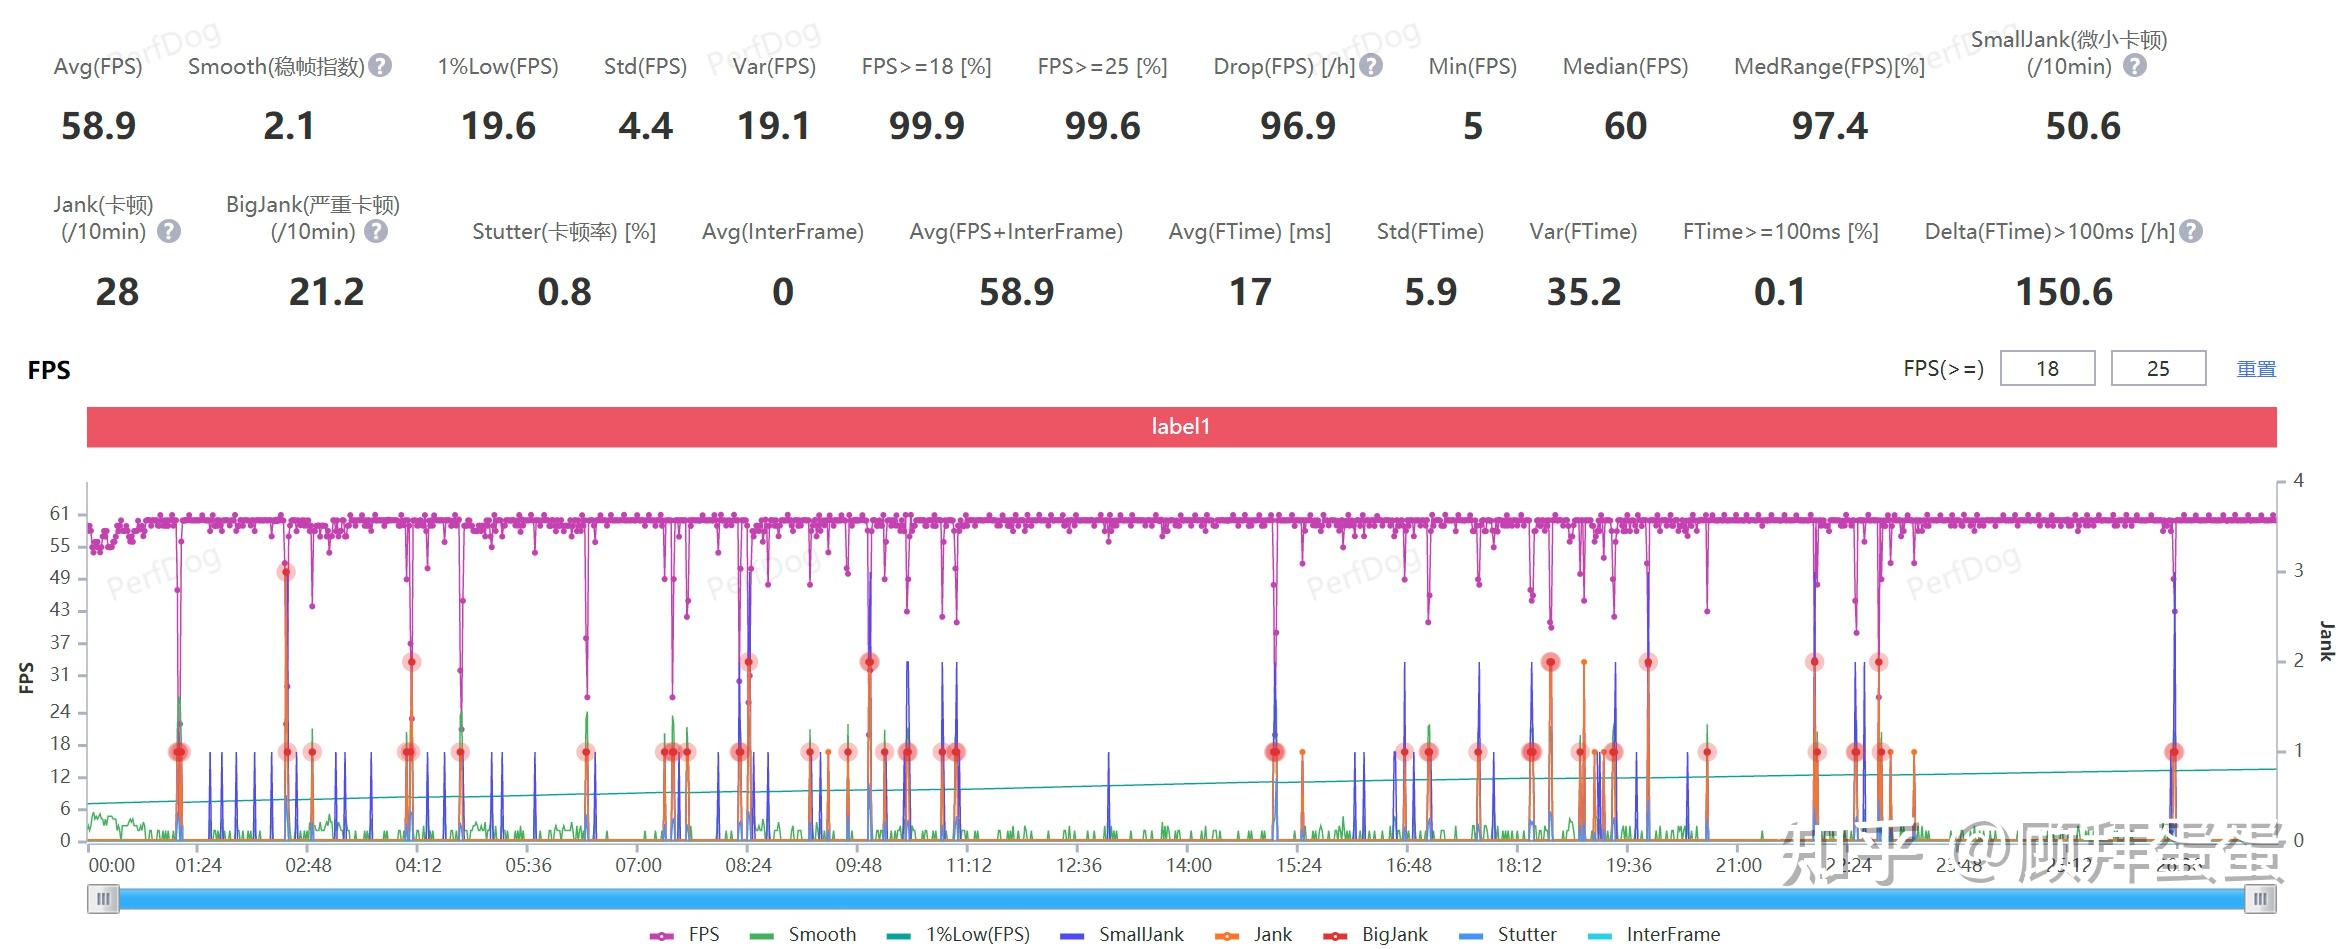This screenshot has height=949, width=2346.
Task: Toggle InterFrame series in chart legend
Action: (x=1654, y=934)
